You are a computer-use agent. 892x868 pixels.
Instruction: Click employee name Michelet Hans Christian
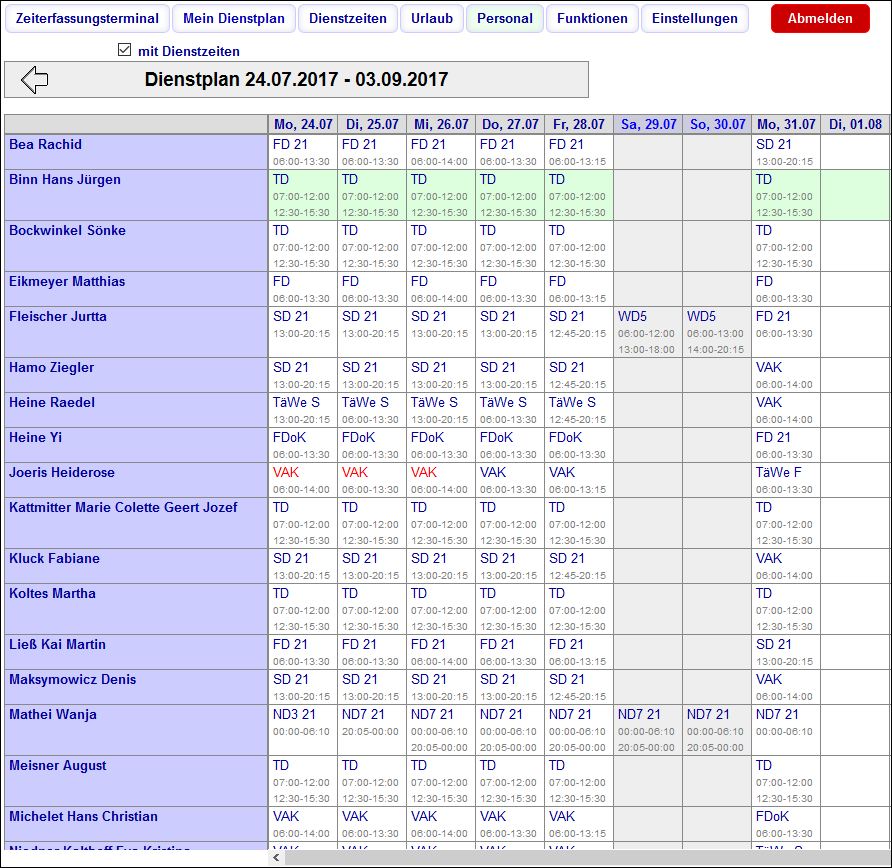click(x=83, y=817)
